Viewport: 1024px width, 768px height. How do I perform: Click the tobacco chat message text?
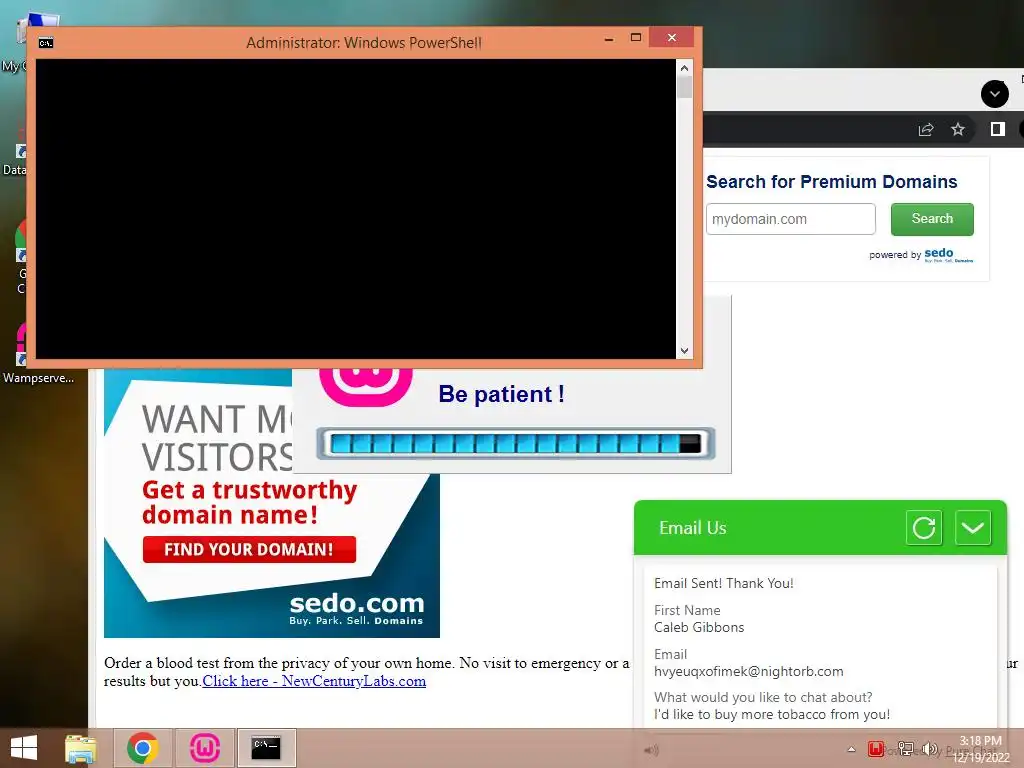(x=772, y=714)
